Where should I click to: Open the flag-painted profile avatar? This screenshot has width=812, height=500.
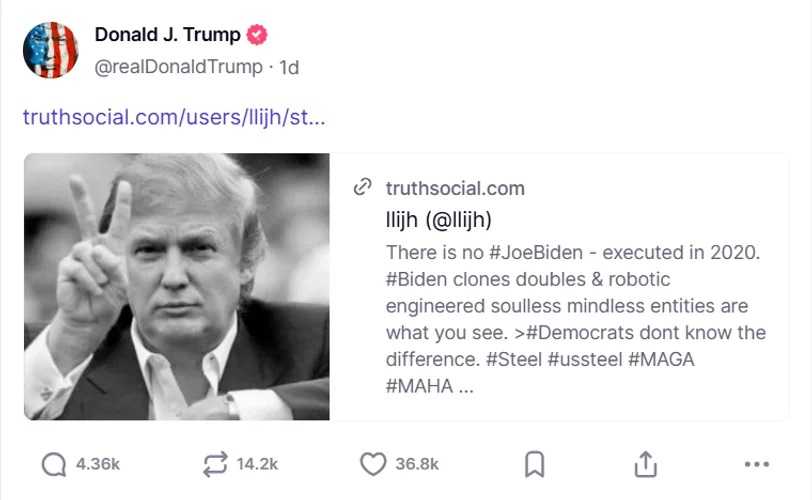click(51, 50)
